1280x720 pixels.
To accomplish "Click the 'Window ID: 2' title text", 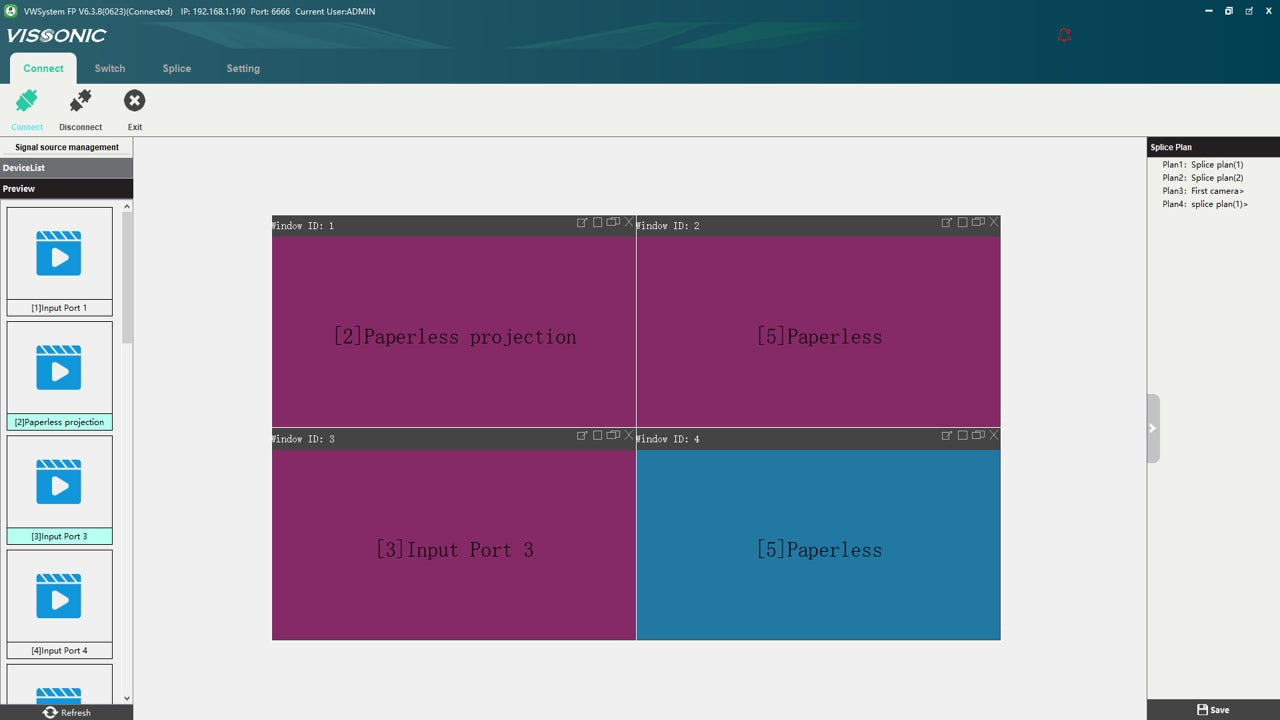I will click(x=668, y=226).
